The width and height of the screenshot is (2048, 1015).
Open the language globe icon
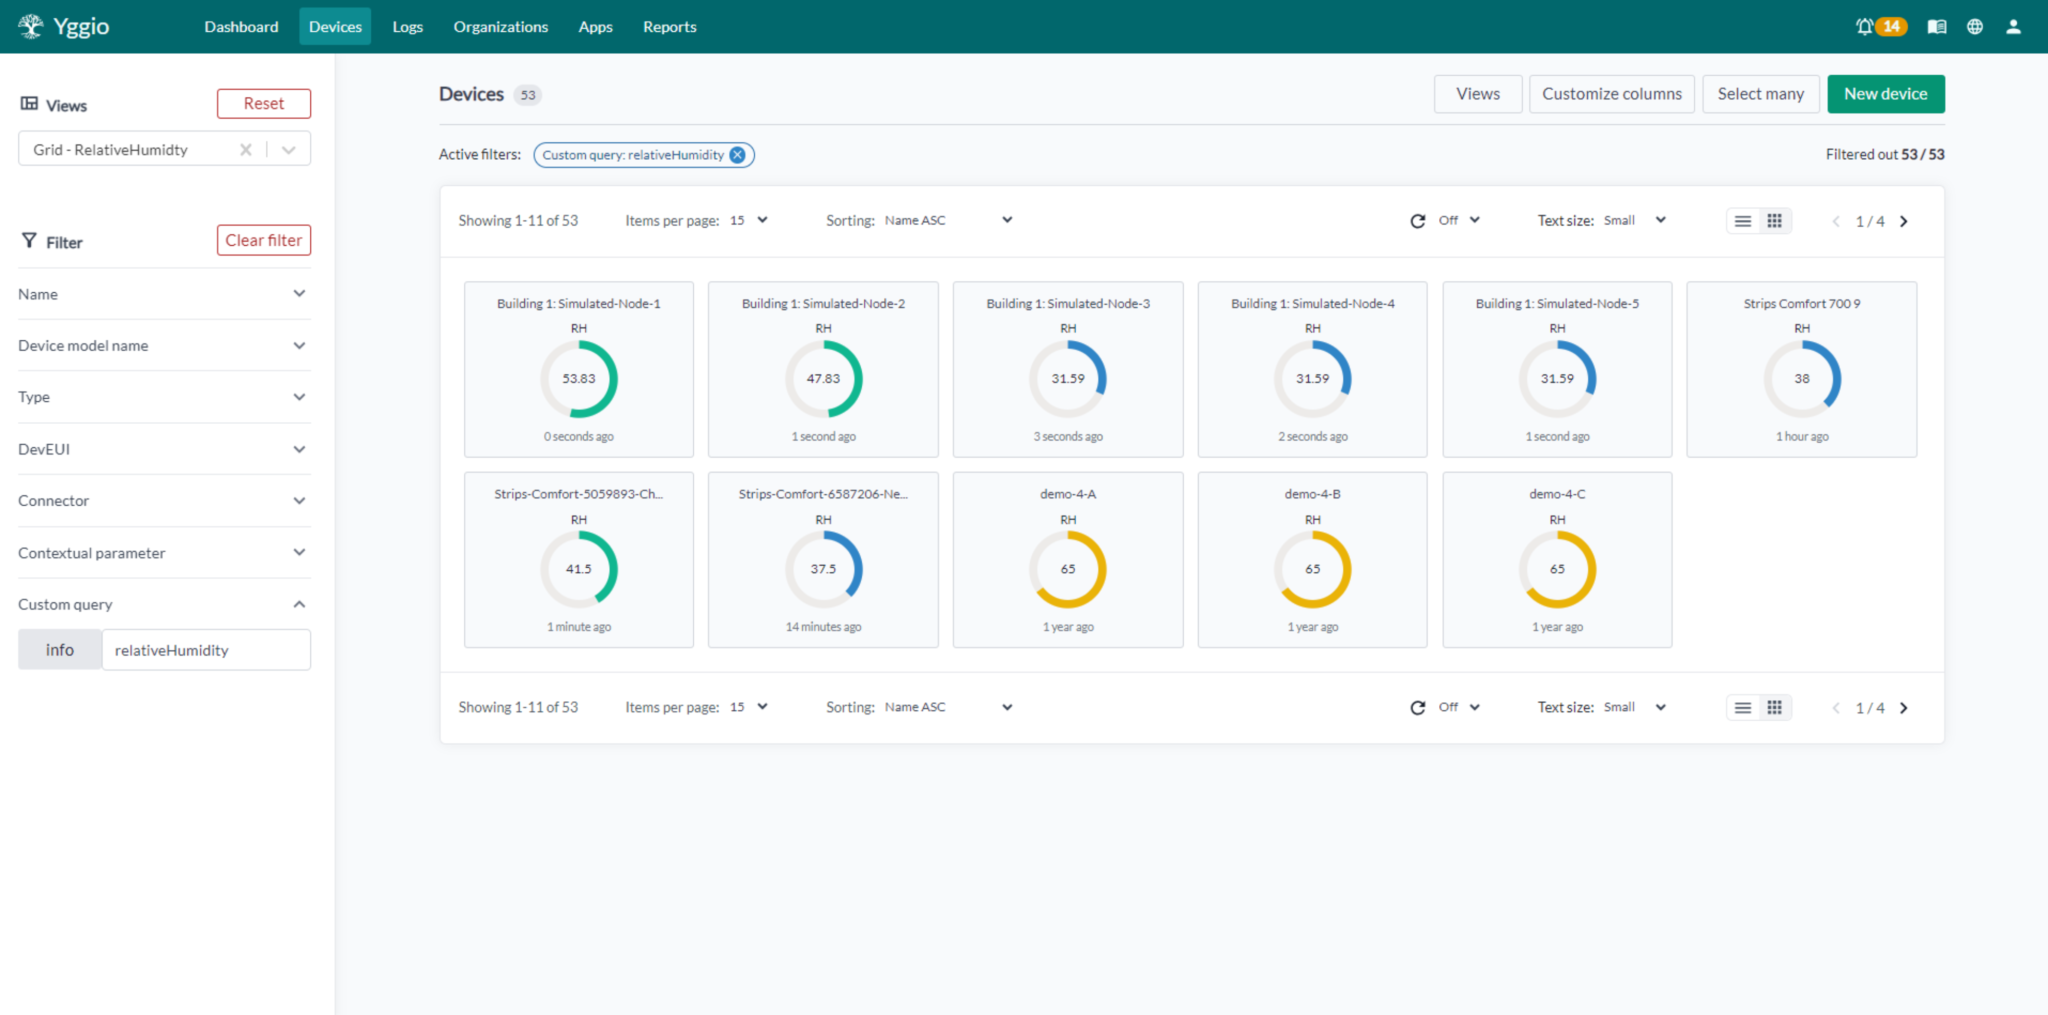tap(1975, 26)
